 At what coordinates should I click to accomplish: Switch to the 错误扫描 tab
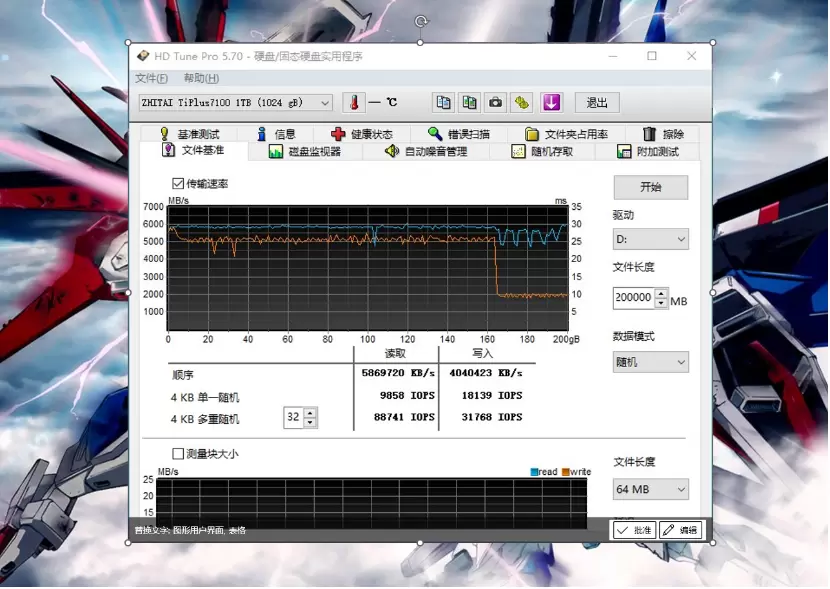[459, 134]
